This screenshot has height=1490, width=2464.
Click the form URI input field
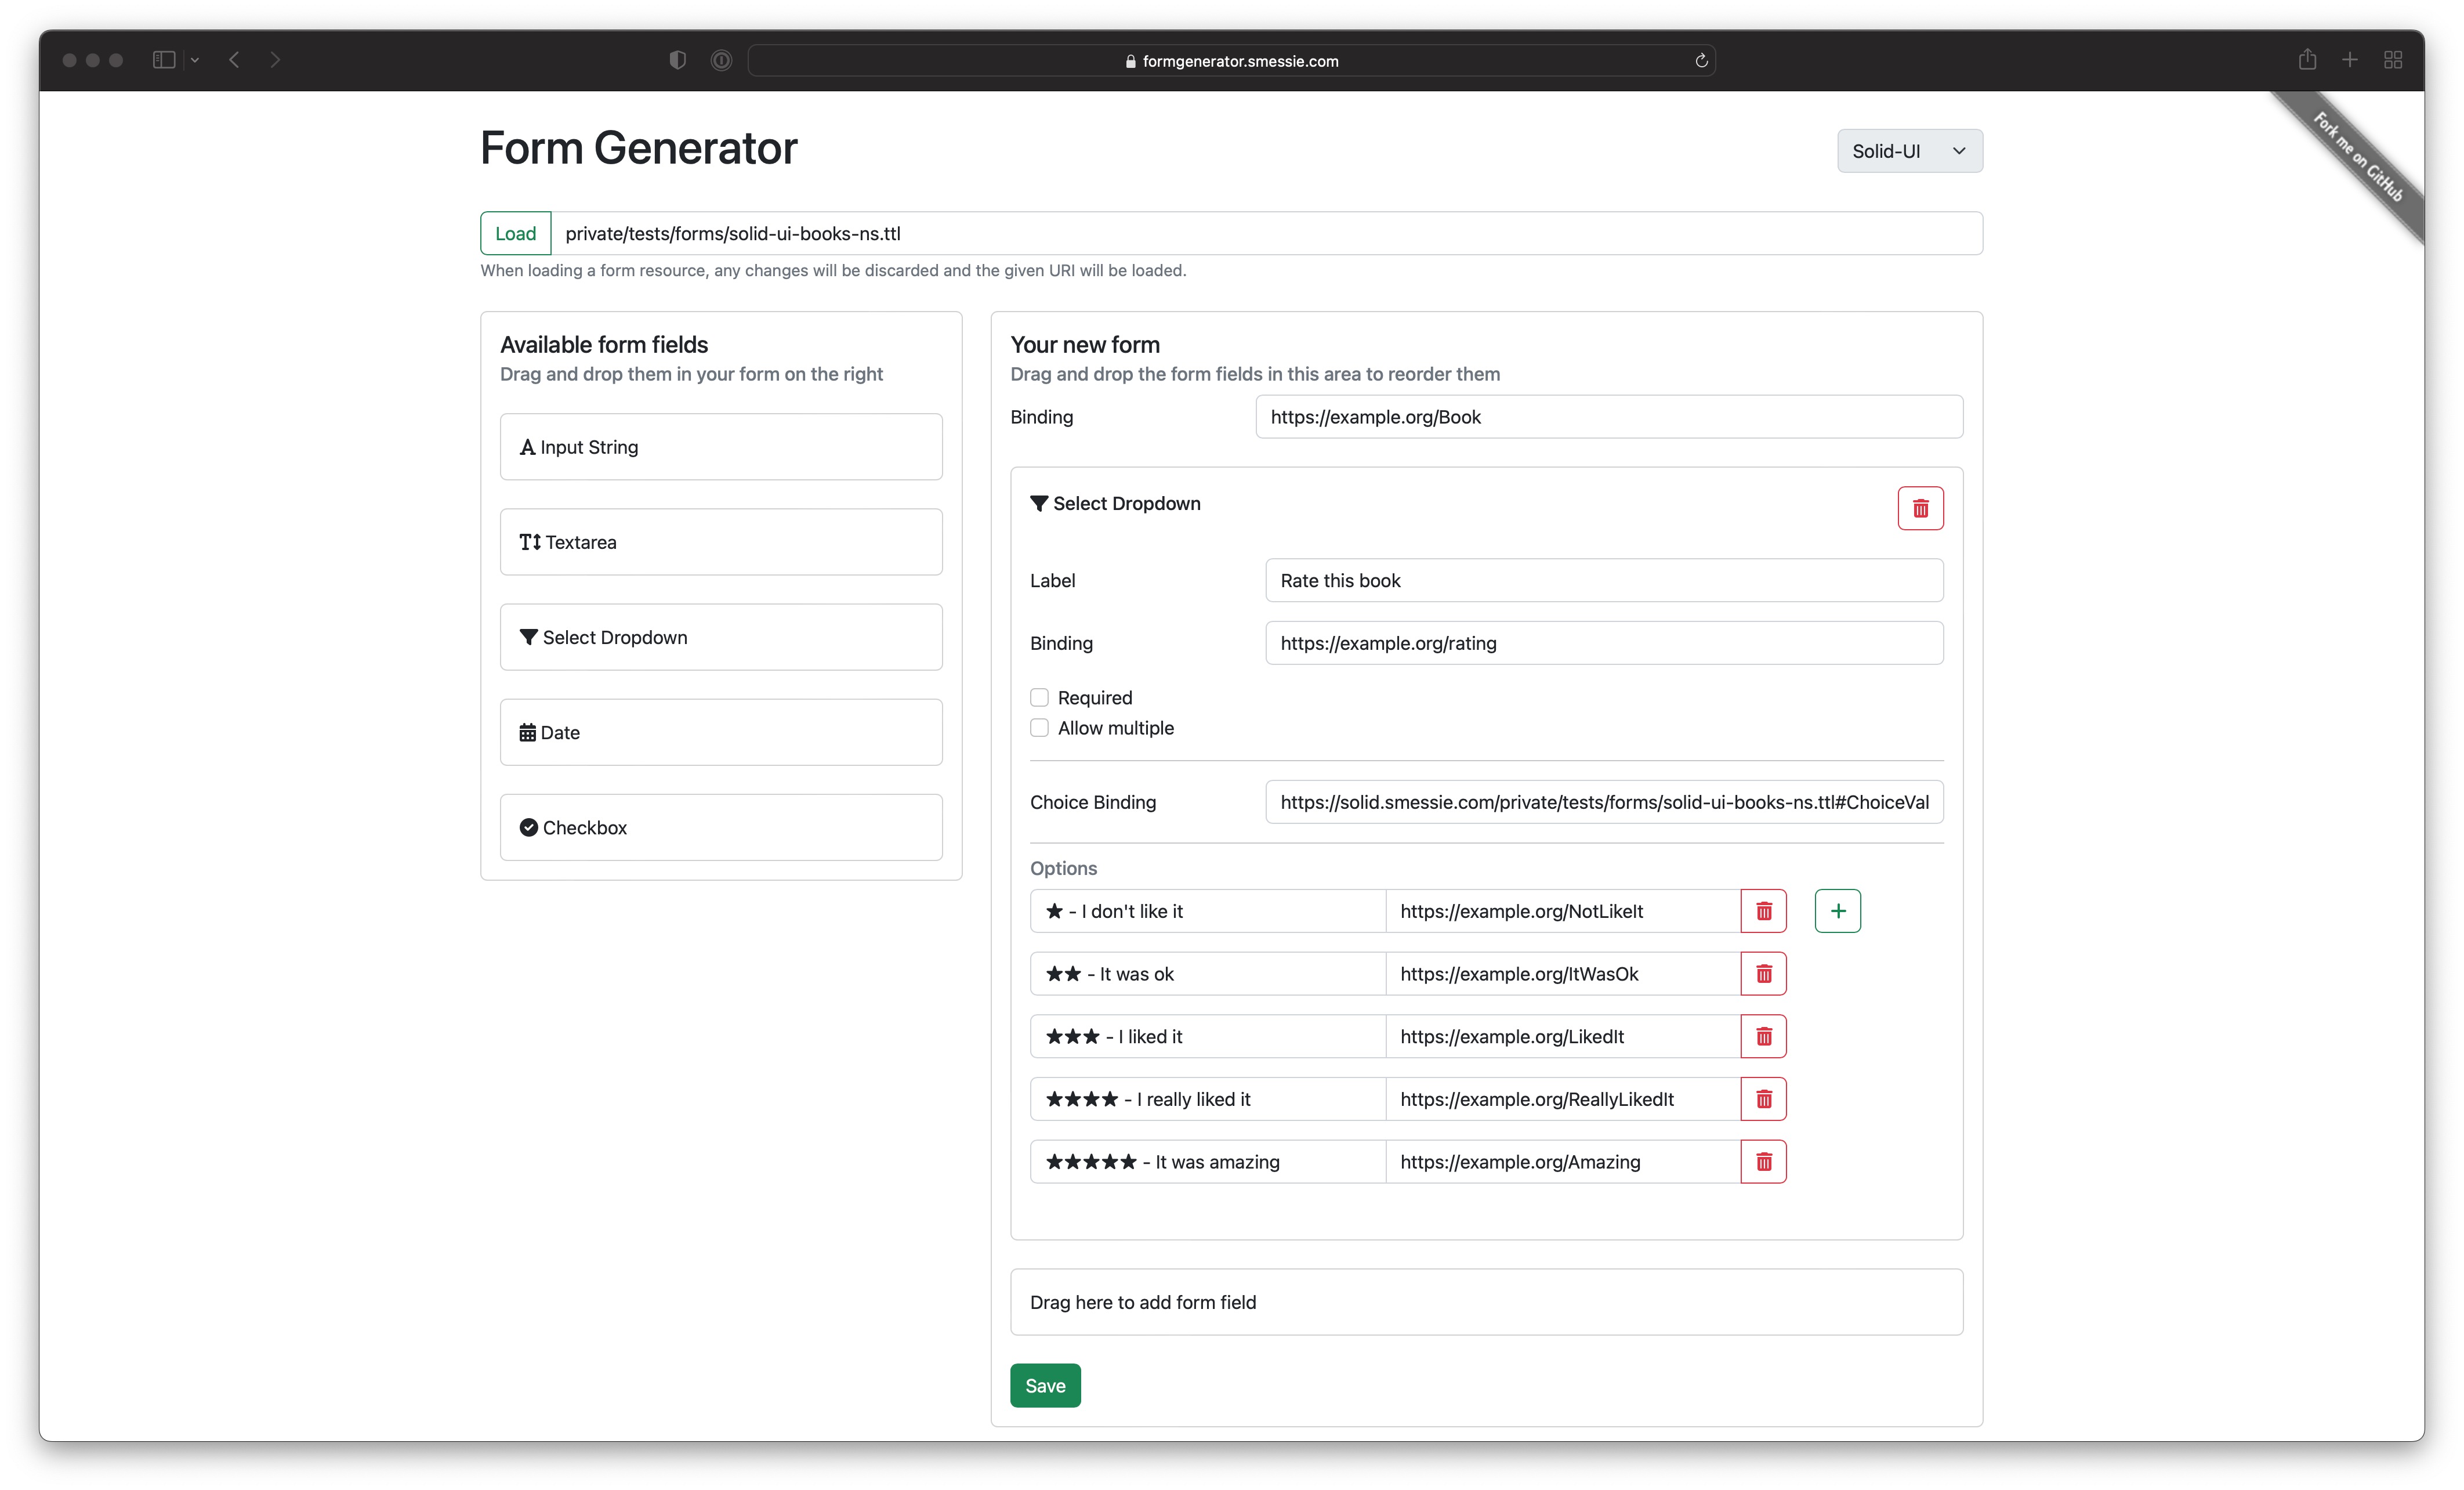(x=1266, y=233)
